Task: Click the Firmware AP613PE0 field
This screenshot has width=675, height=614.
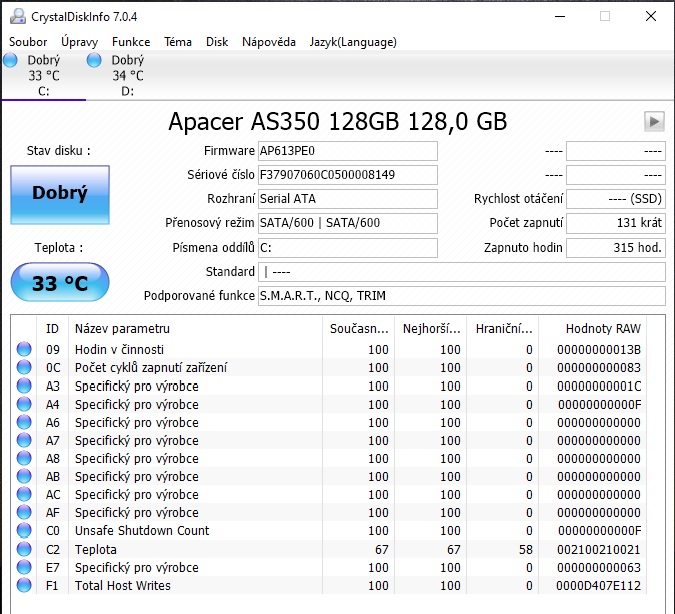Action: click(347, 151)
